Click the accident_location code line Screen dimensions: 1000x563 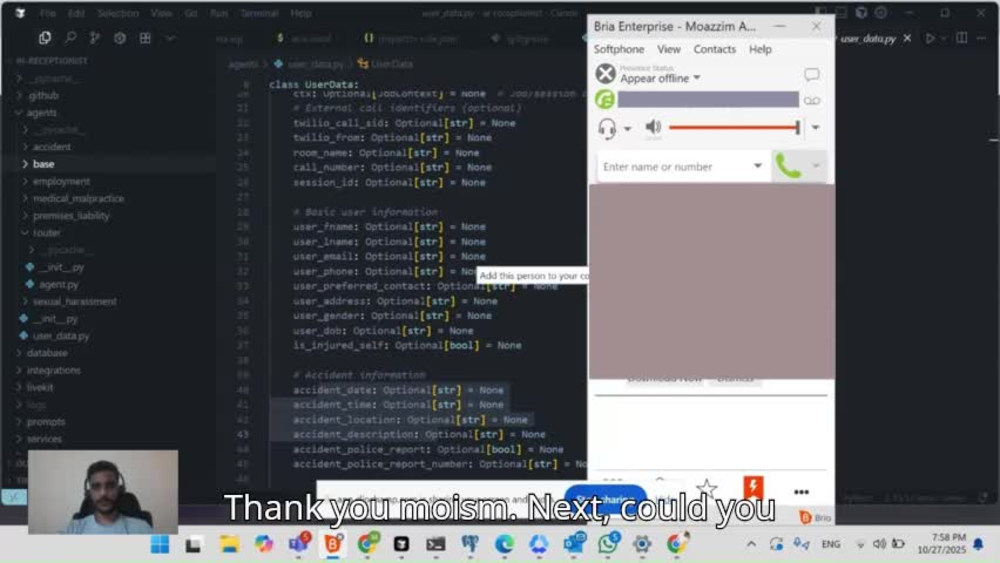tap(410, 420)
